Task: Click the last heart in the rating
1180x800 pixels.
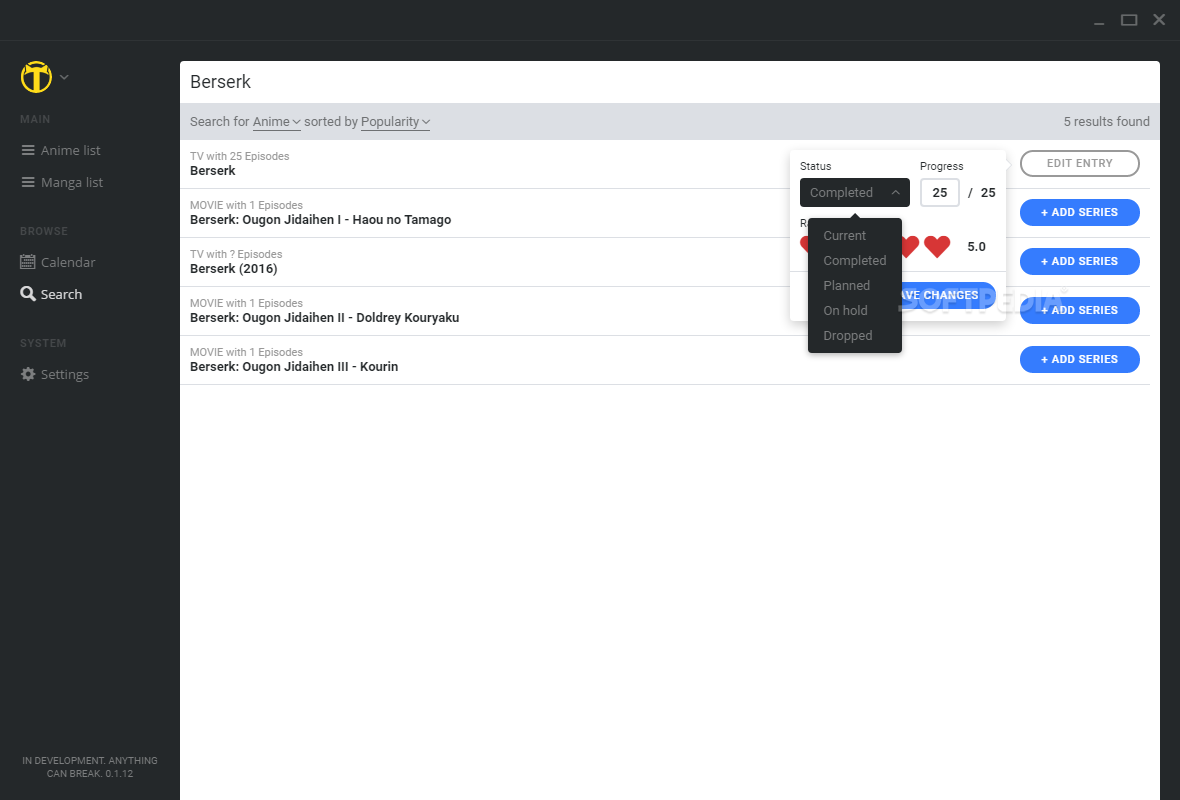Action: tap(937, 246)
